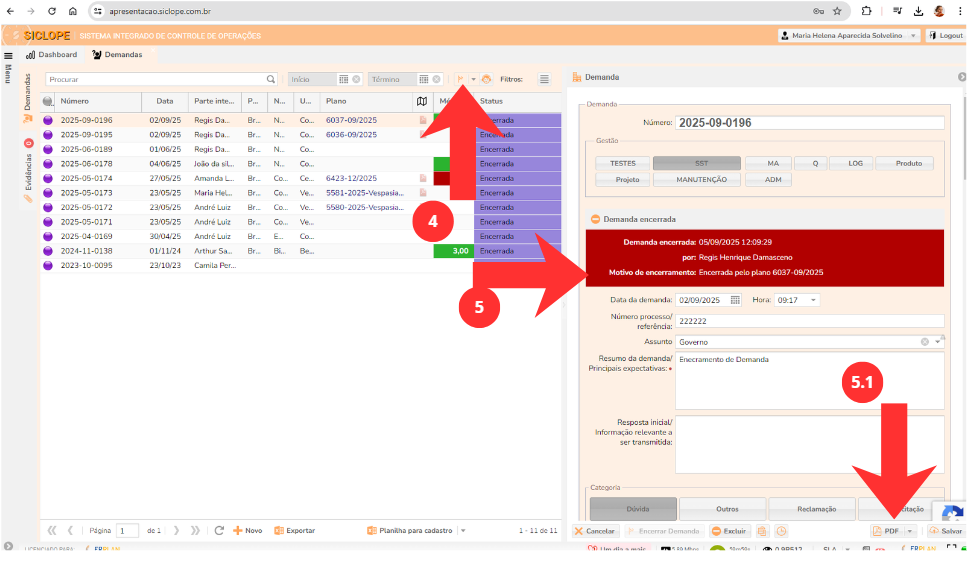Select the SST gestão toggle button

(701, 163)
